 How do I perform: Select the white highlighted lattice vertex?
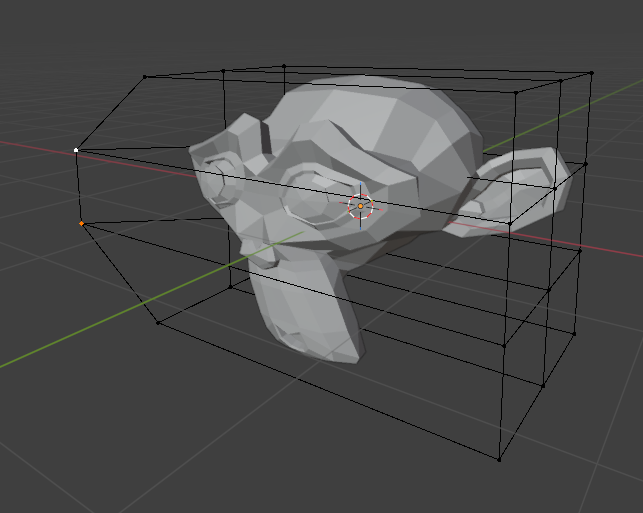click(x=76, y=150)
